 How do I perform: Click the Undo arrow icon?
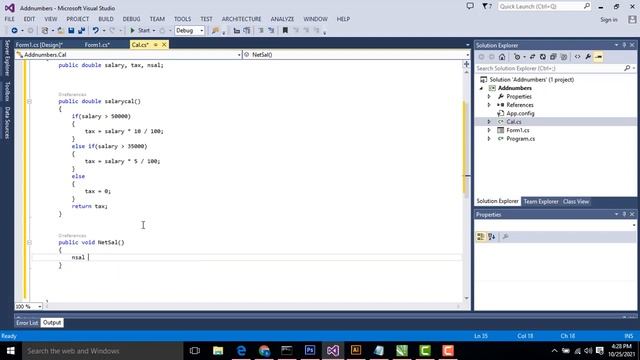point(96,31)
